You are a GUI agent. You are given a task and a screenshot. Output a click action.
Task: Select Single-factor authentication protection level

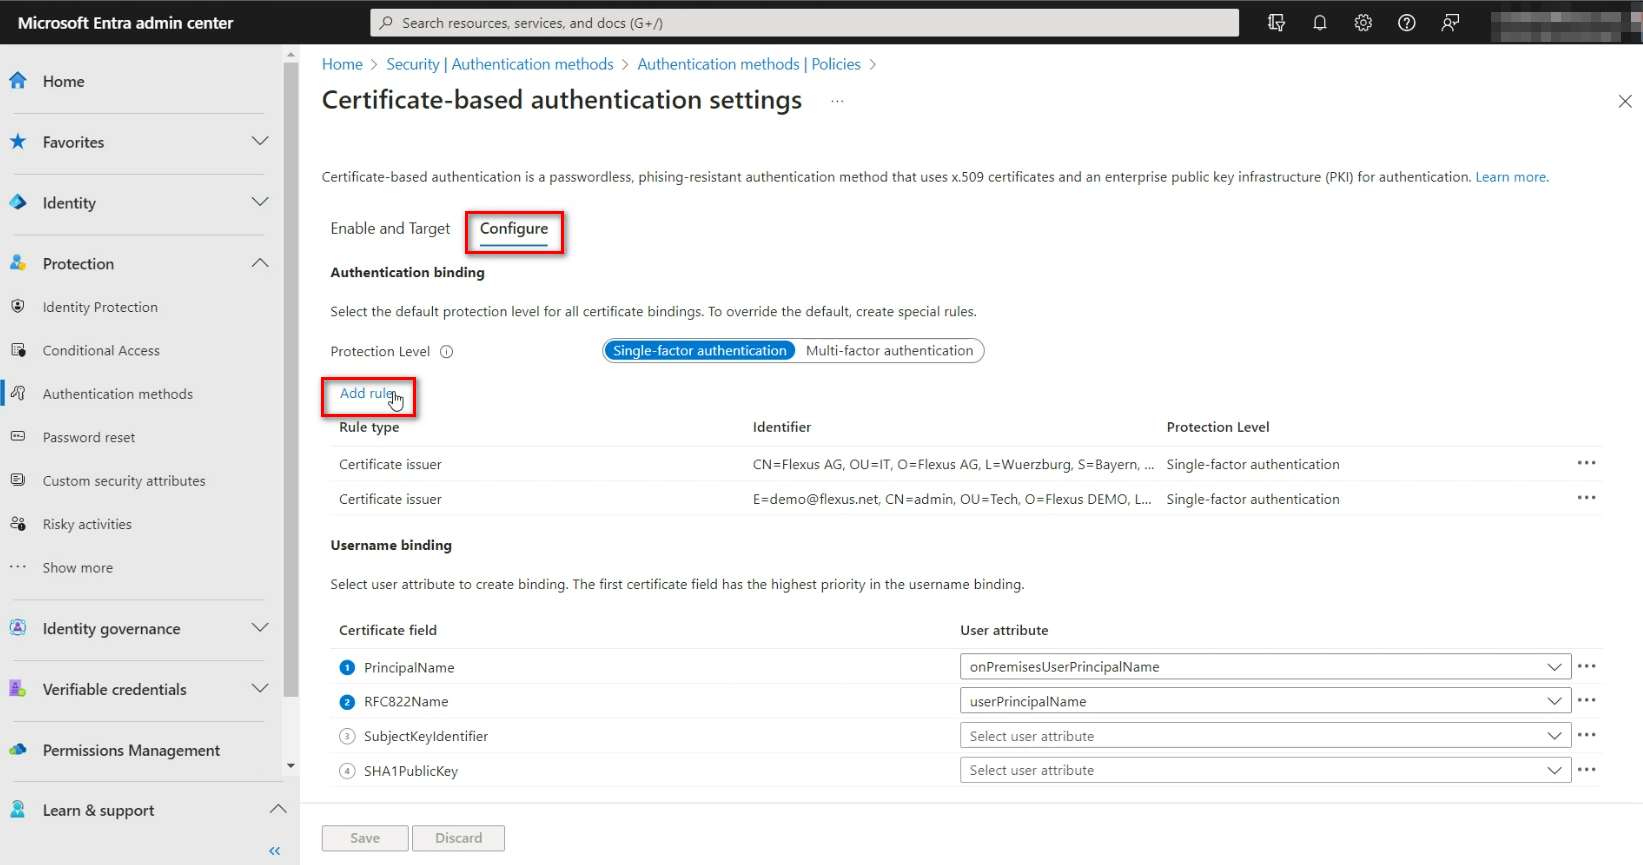[700, 351]
